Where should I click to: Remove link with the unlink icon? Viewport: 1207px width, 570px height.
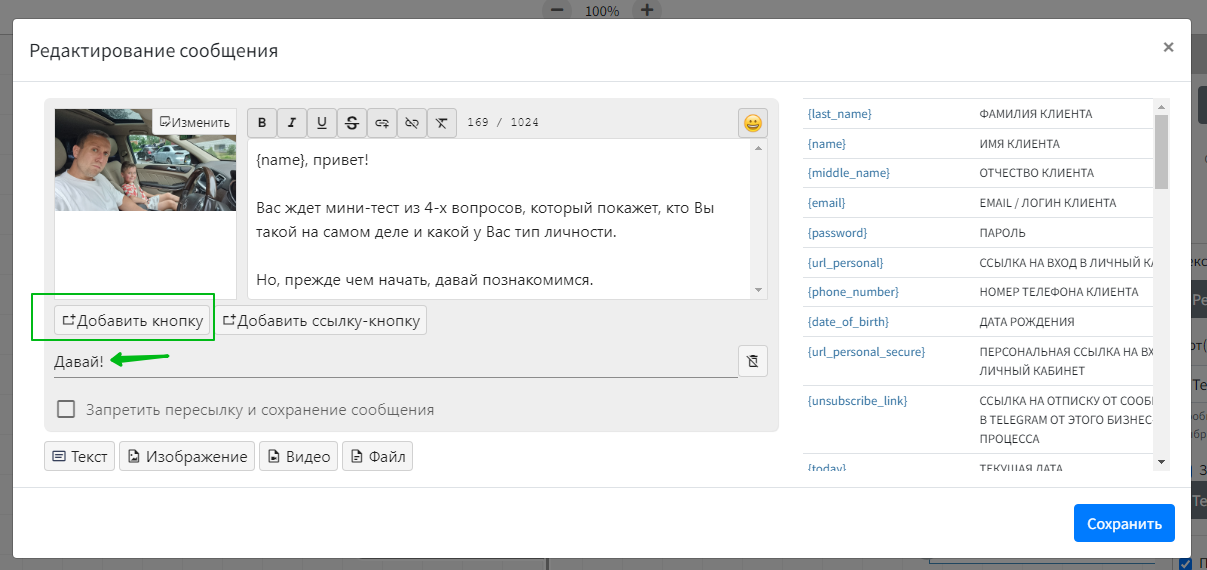click(412, 122)
